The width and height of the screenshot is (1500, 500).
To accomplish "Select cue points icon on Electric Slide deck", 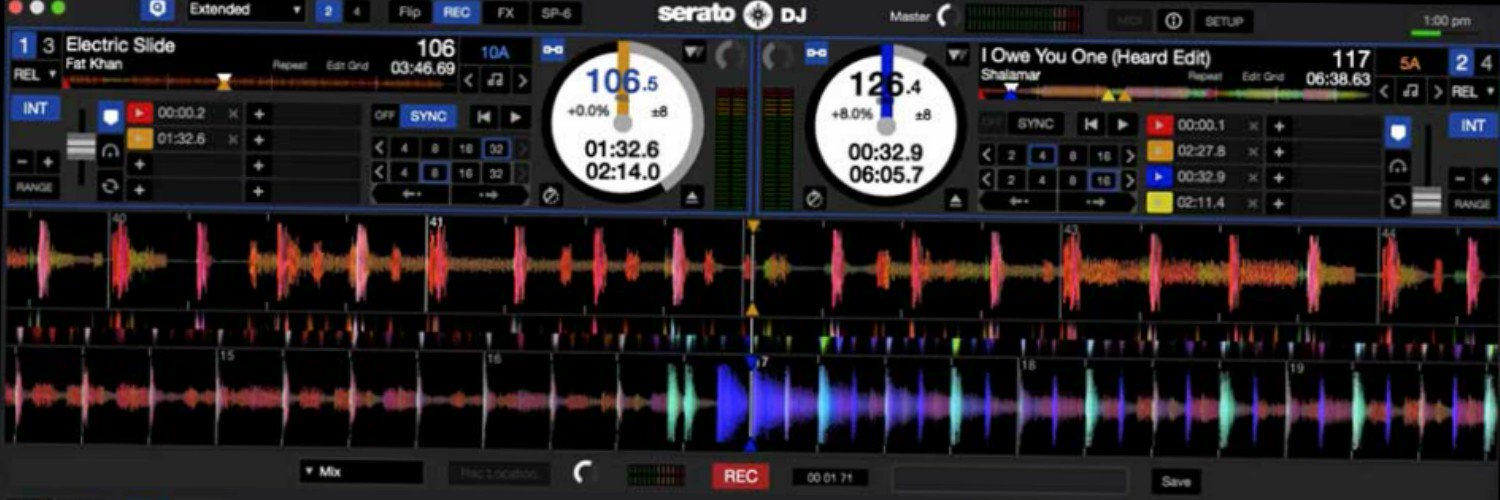I will (110, 116).
